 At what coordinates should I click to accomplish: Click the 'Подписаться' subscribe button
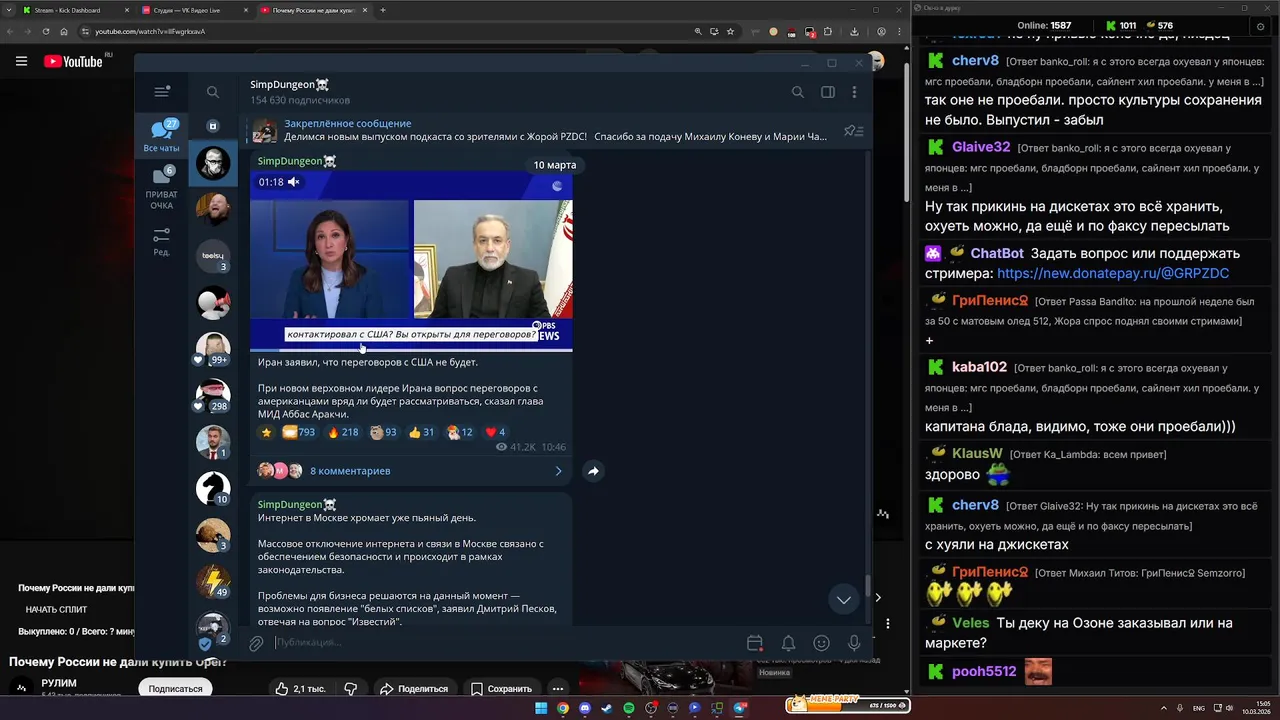pos(175,688)
